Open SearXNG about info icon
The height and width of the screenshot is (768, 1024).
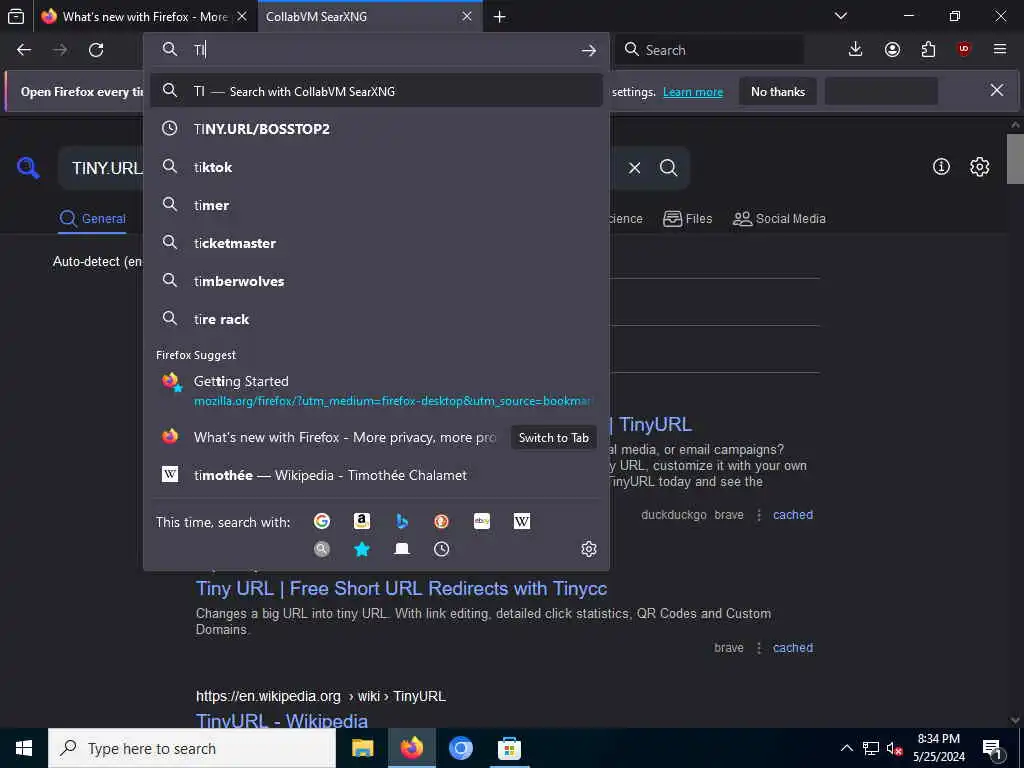tap(941, 167)
